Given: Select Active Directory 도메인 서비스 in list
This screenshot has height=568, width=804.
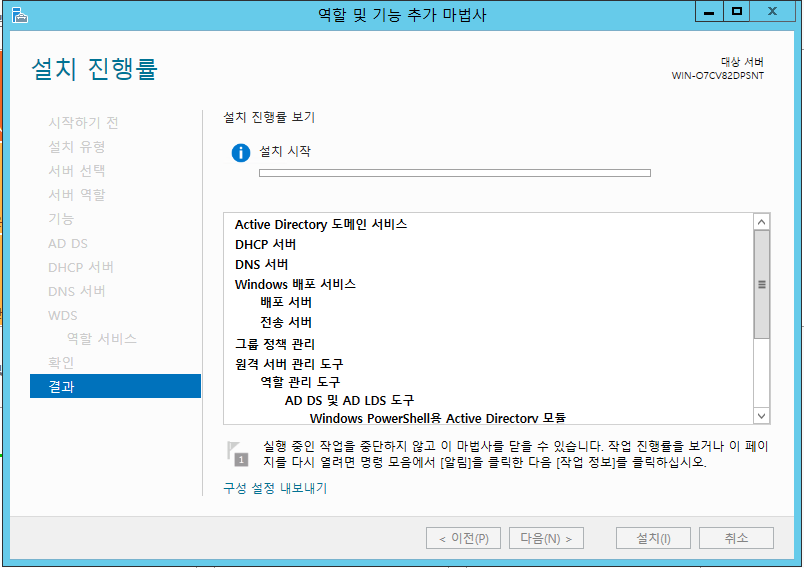Looking at the screenshot, I should coord(320,224).
